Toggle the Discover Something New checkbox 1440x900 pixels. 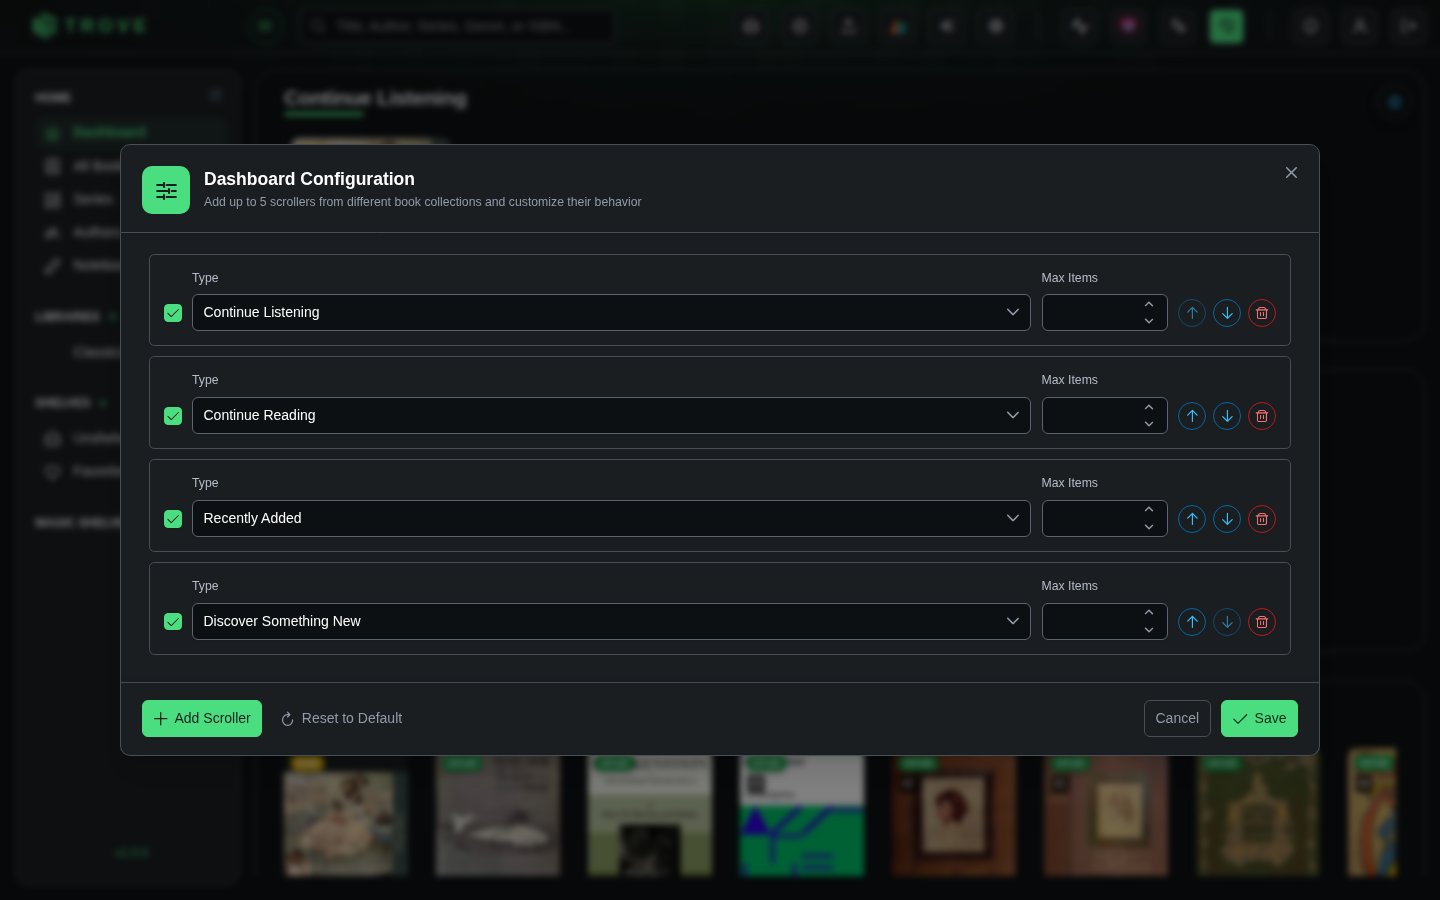coord(173,622)
